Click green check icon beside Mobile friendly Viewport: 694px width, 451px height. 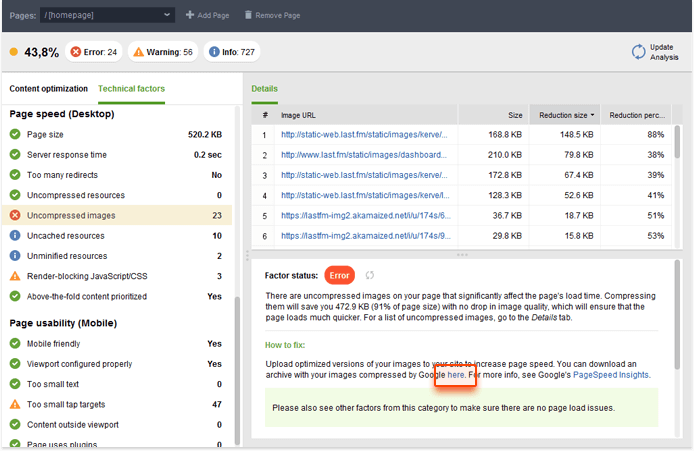15,344
